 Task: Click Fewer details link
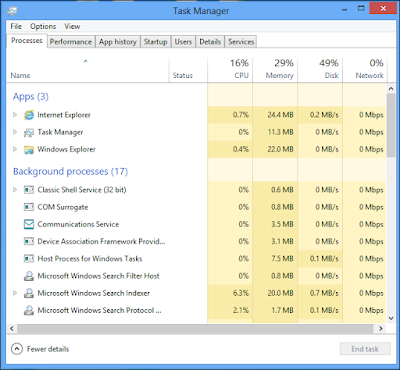[48, 349]
